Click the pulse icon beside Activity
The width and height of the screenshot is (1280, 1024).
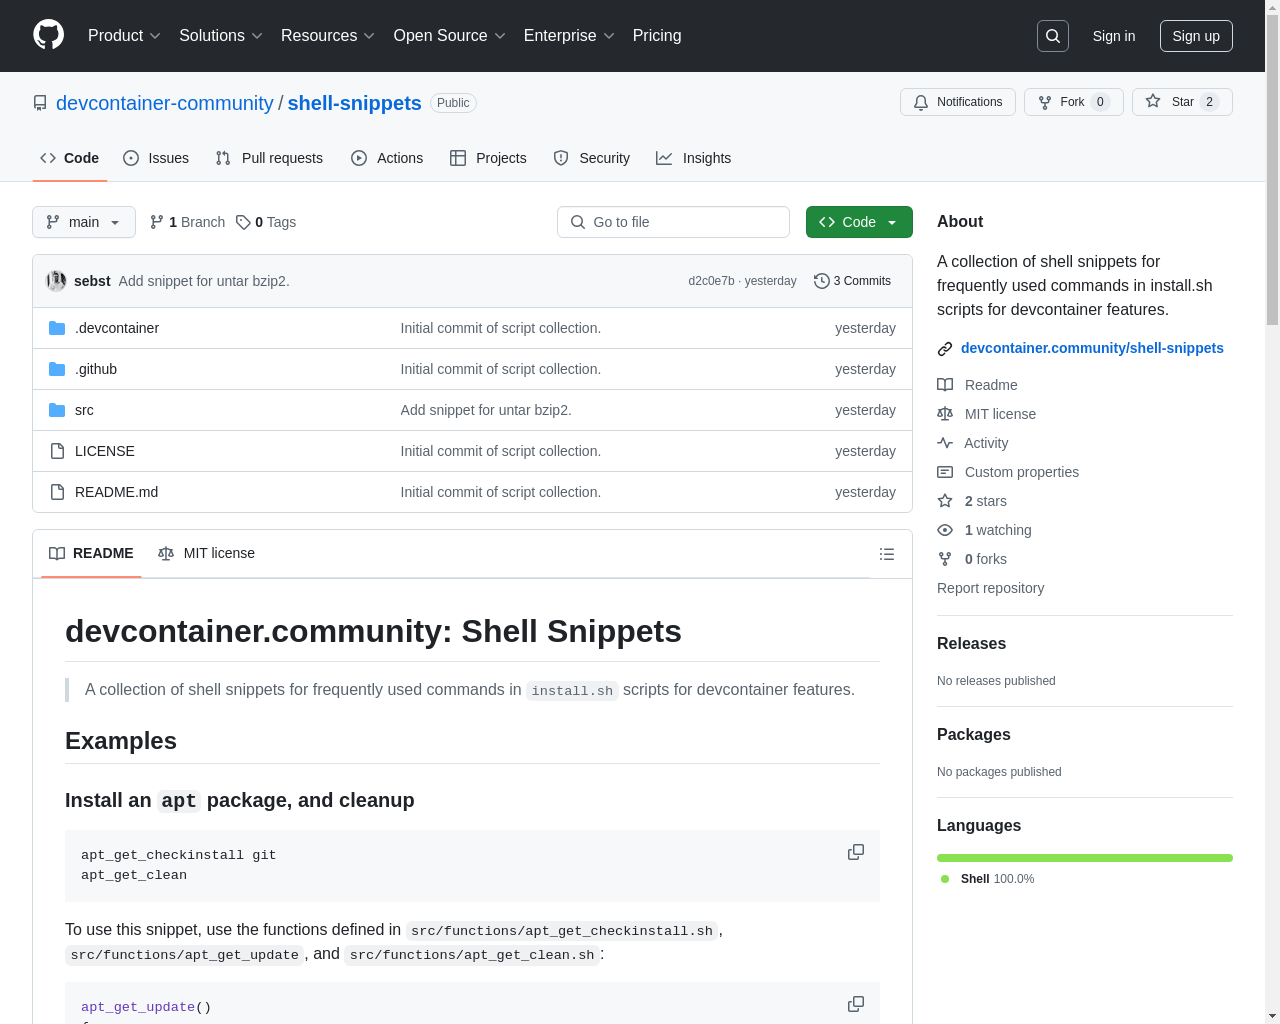pos(945,443)
